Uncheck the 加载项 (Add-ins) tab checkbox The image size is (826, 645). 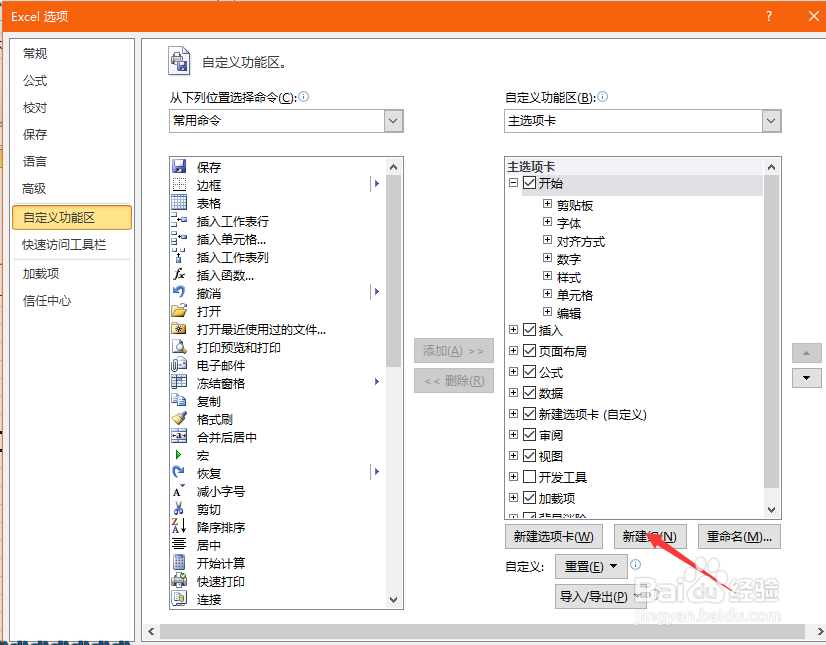[529, 497]
